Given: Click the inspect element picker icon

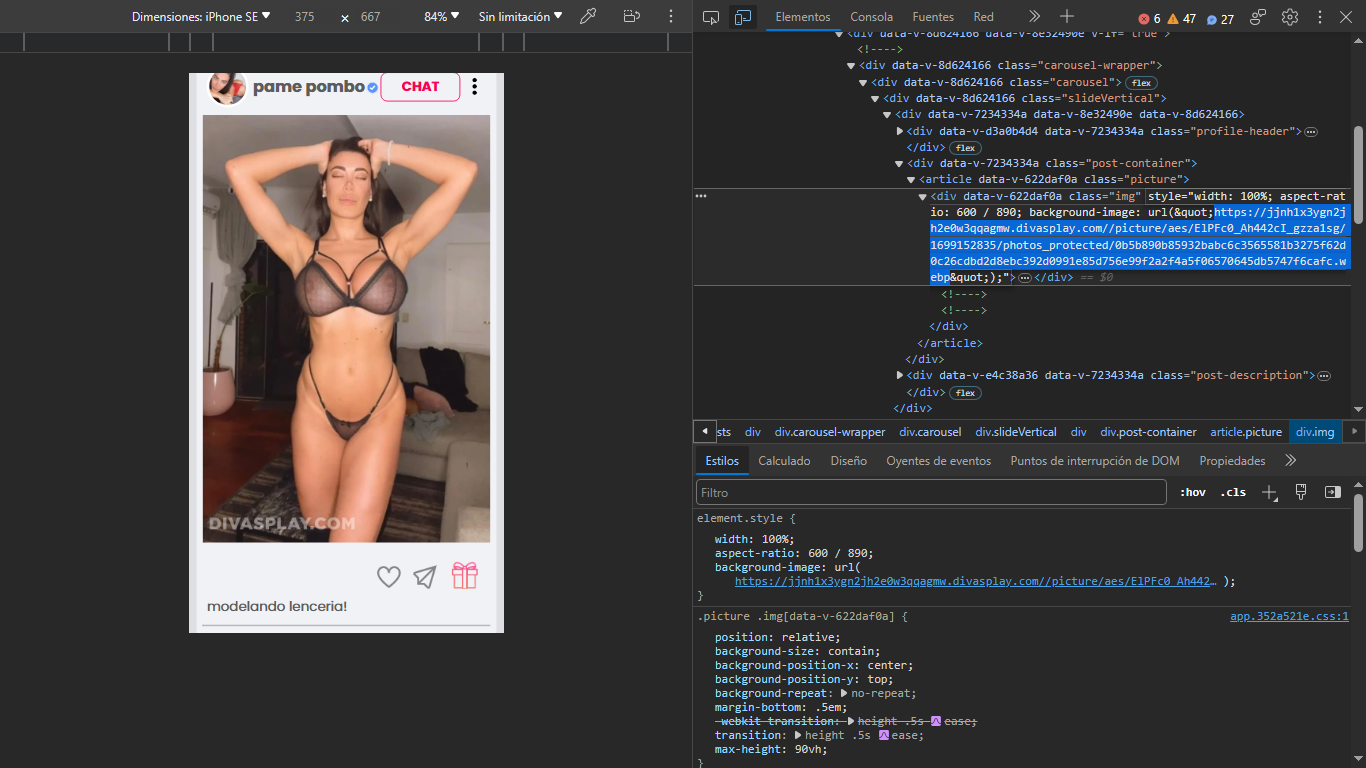Looking at the screenshot, I should [711, 17].
